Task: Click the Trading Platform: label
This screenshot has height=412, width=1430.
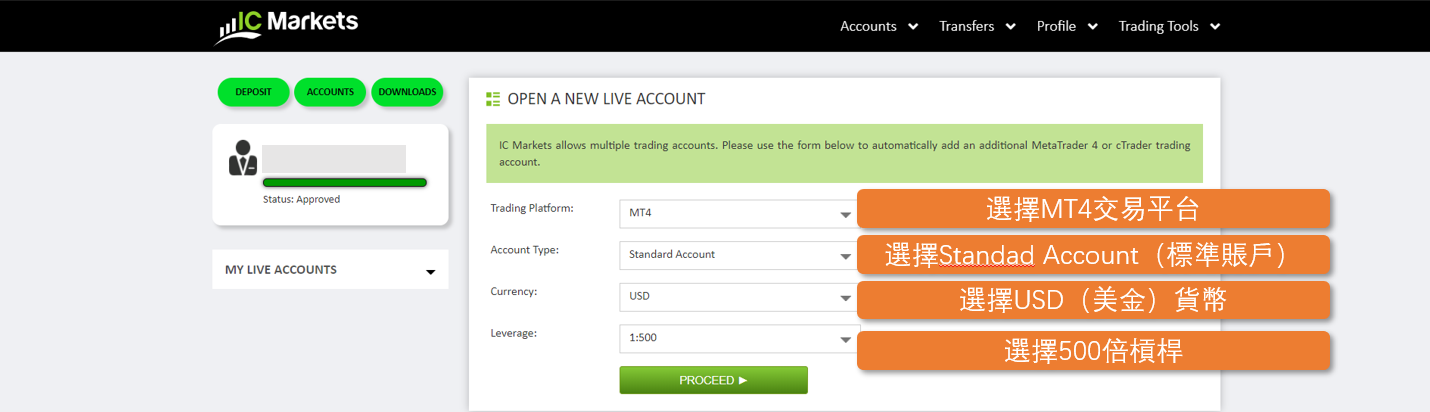Action: 531,208
